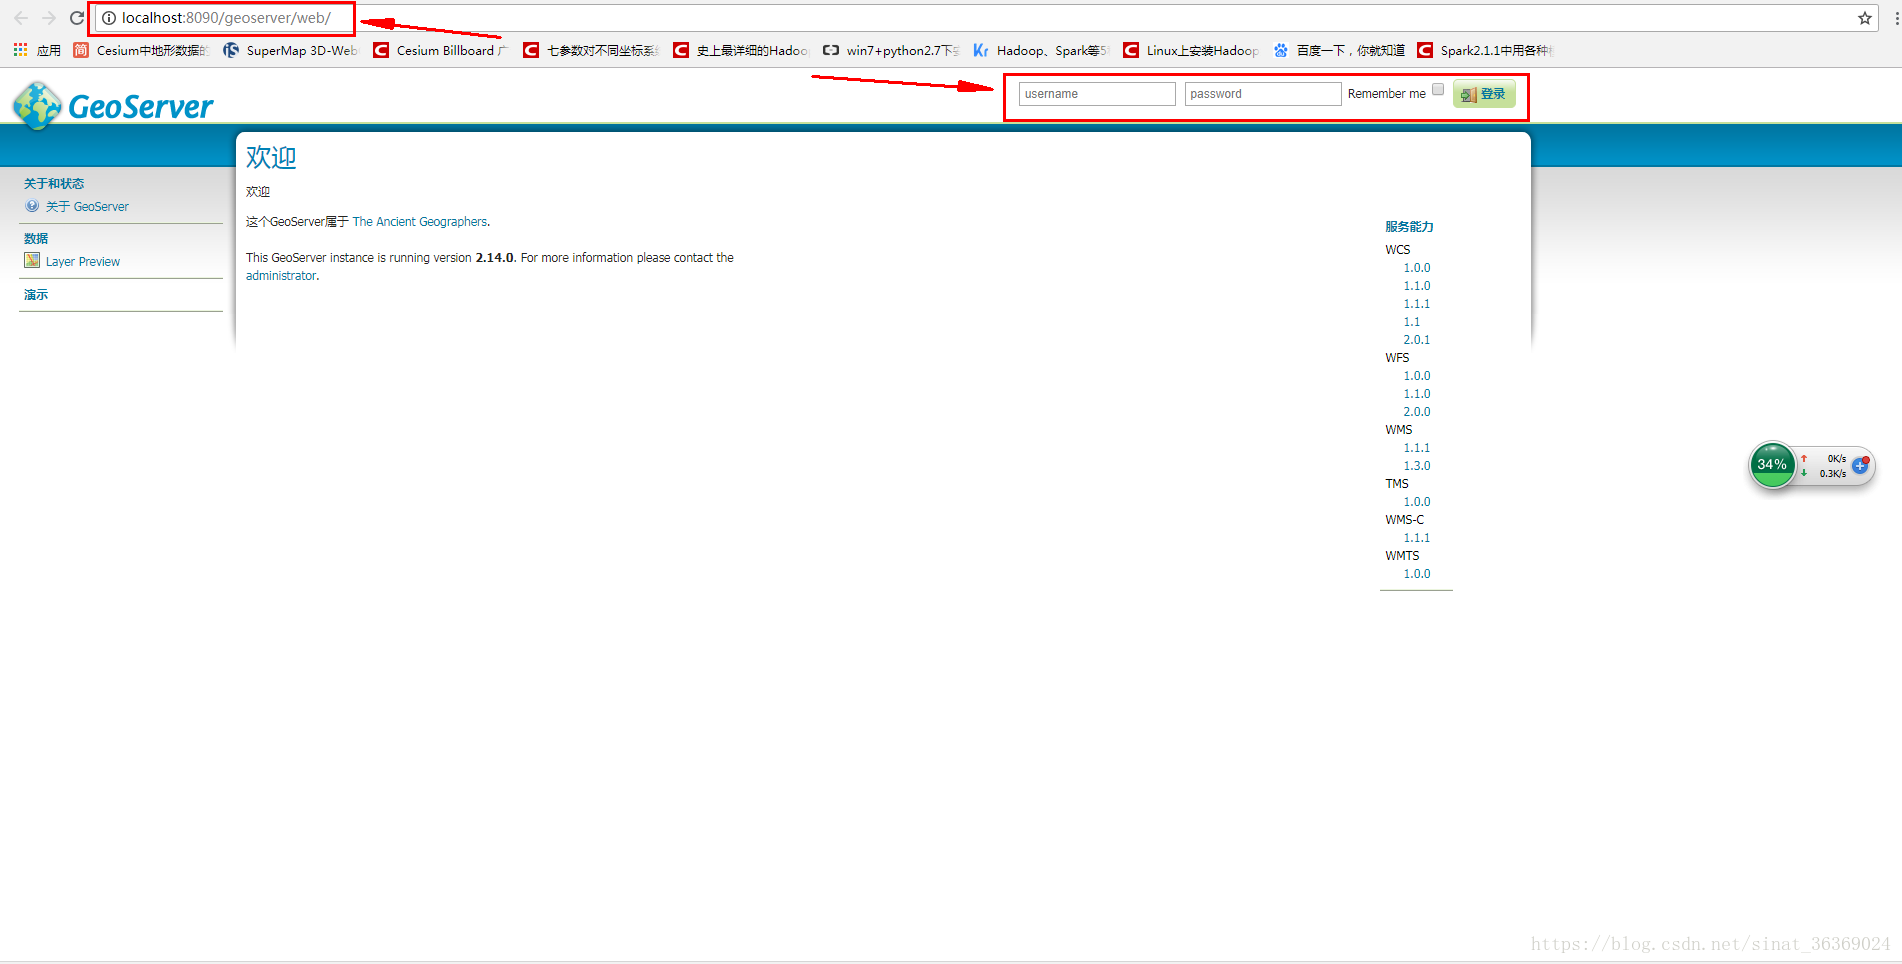Click the 服务能力 heading
1902x964 pixels.
point(1409,227)
